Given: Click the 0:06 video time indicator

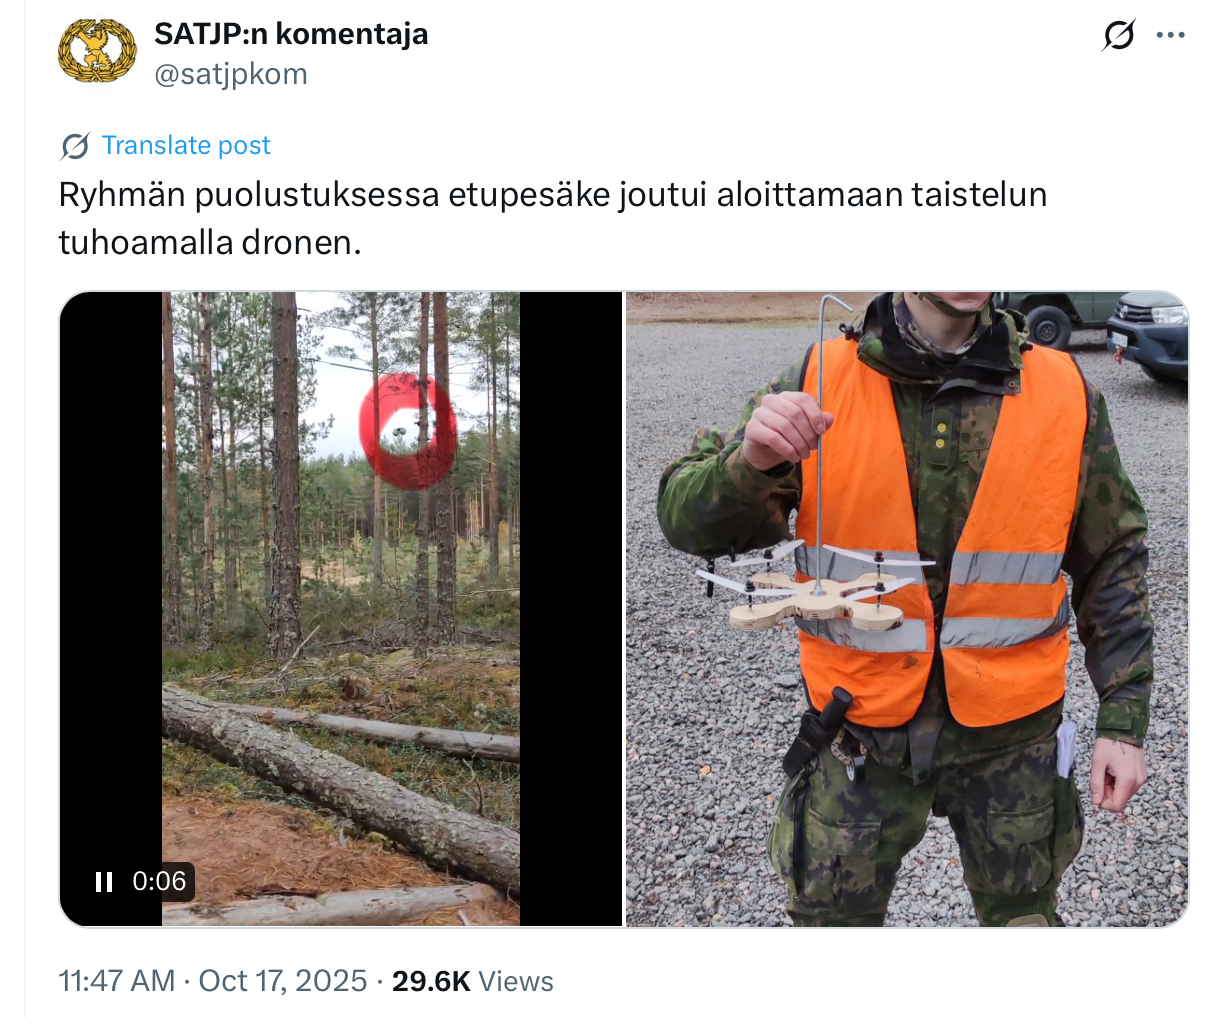Looking at the screenshot, I should tap(160, 881).
